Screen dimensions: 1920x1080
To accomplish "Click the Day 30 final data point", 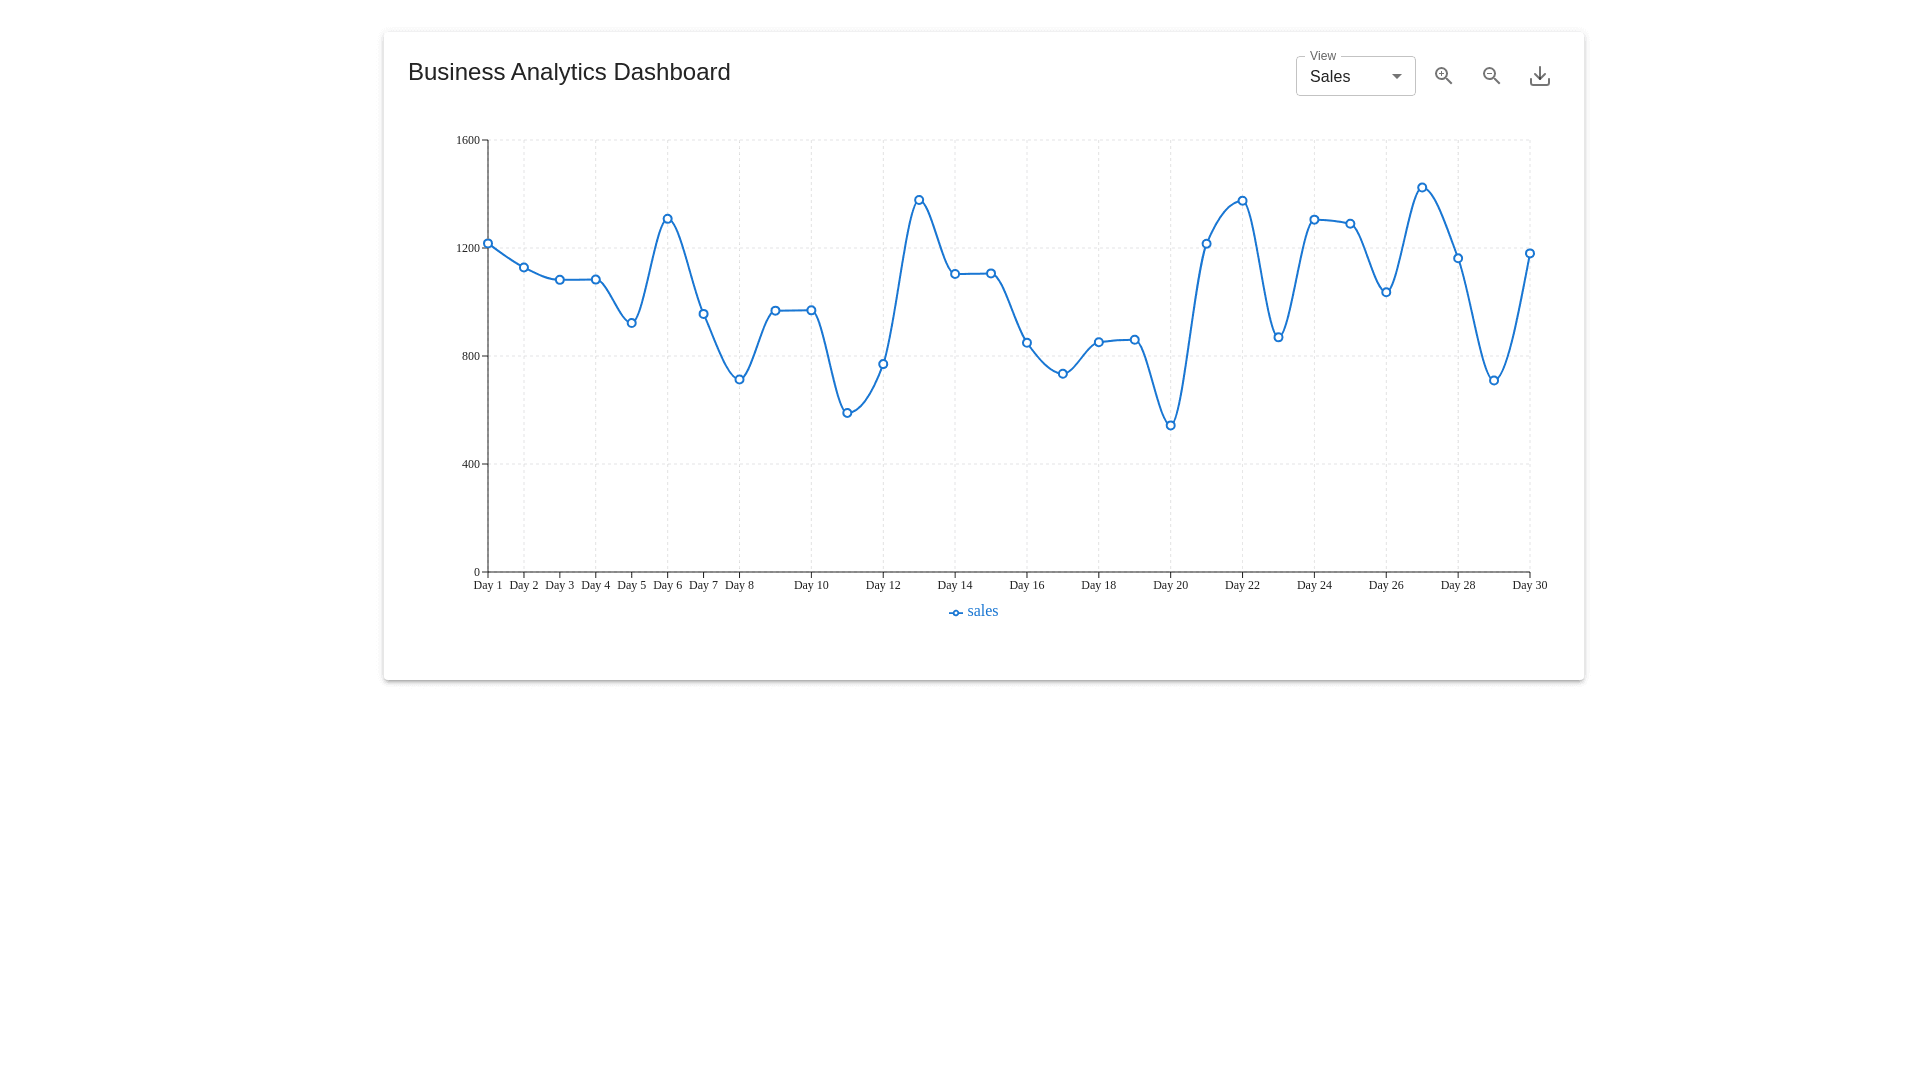I will point(1530,254).
